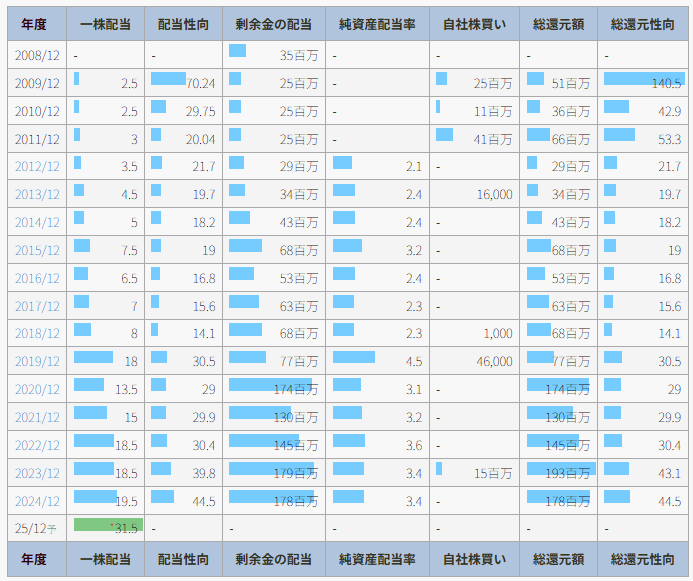Click the 25/12 forecast year cell
693x581 pixels.
[x=36, y=527]
